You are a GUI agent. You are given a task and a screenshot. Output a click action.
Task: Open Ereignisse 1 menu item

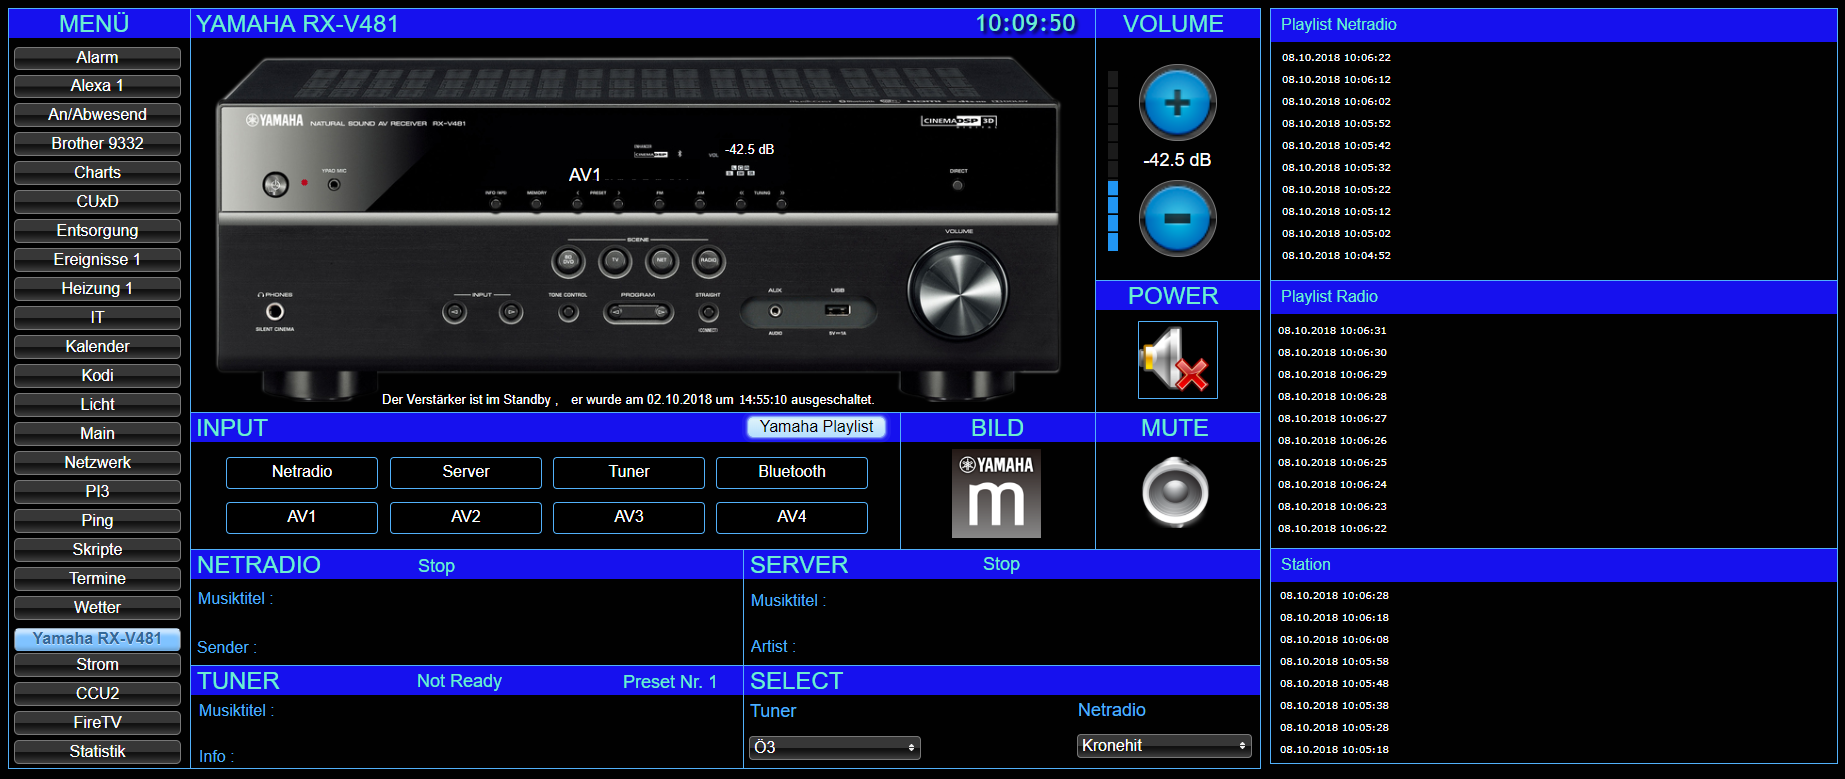tap(97, 260)
